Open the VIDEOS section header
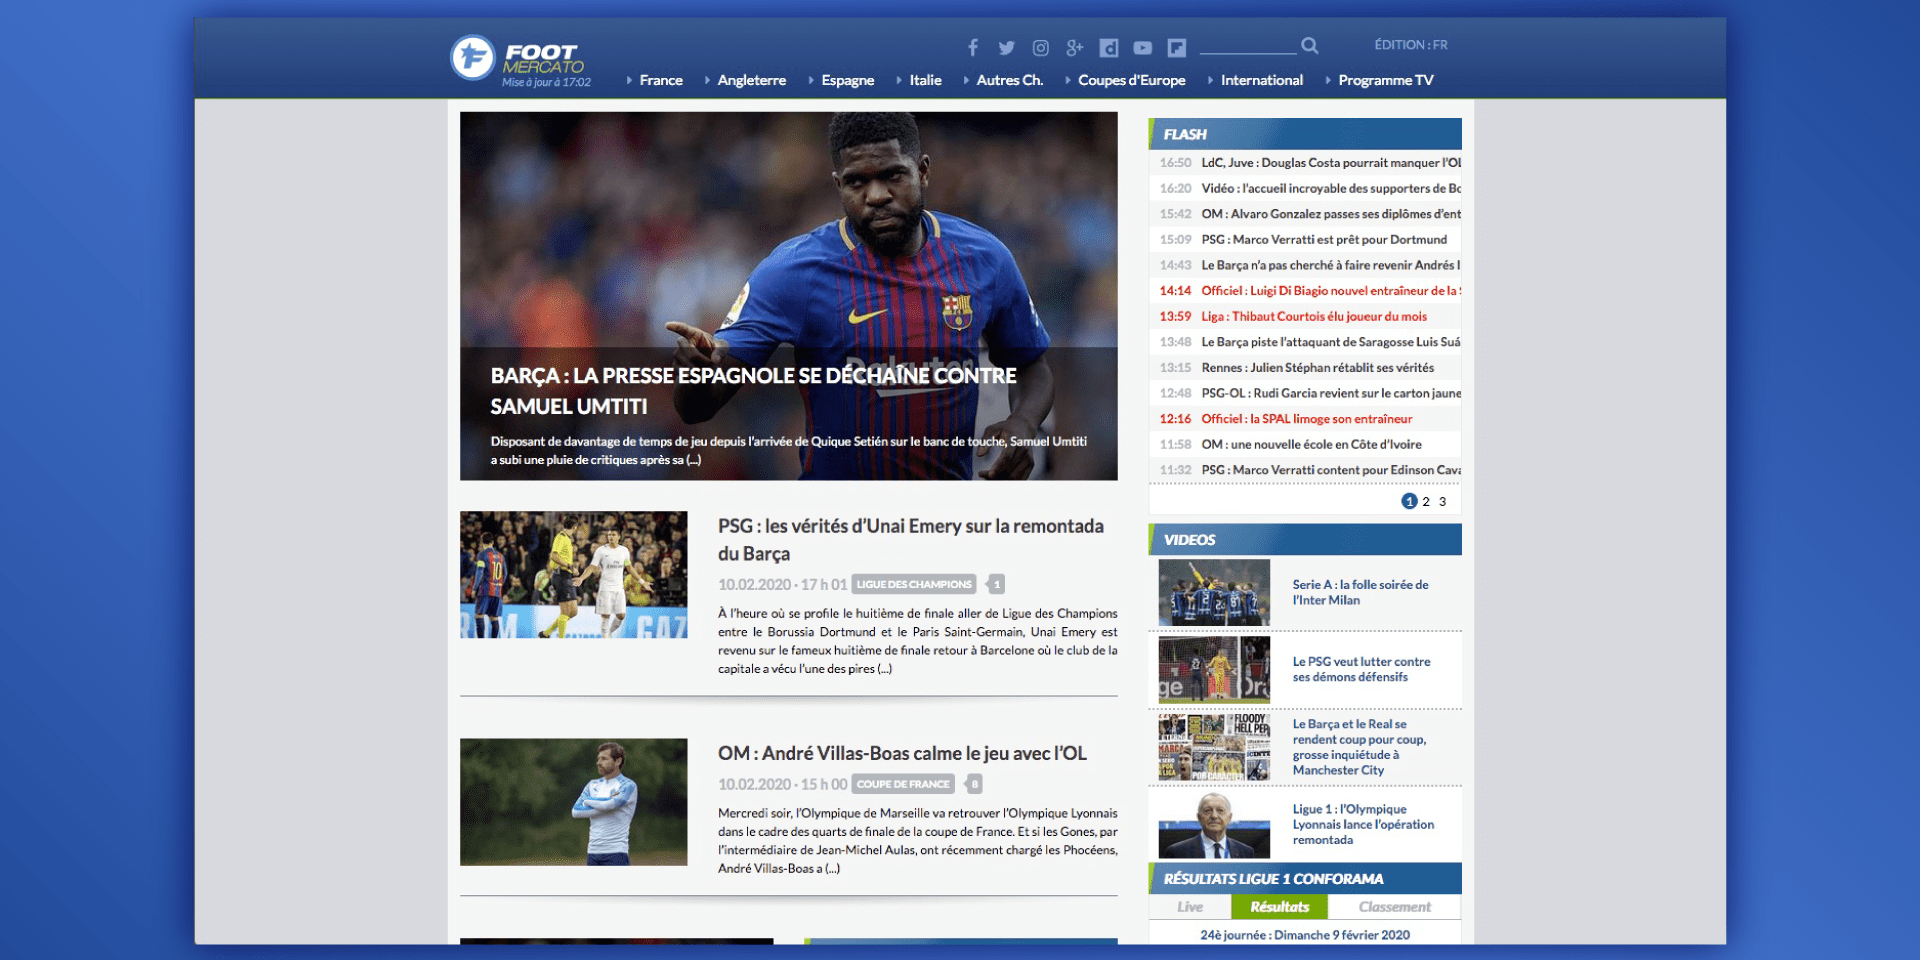This screenshot has width=1920, height=960. click(x=1305, y=539)
